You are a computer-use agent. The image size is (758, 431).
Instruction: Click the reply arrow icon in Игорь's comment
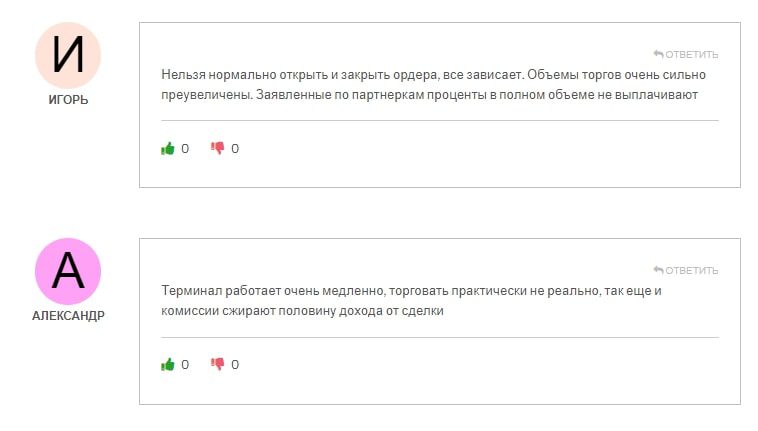(658, 54)
